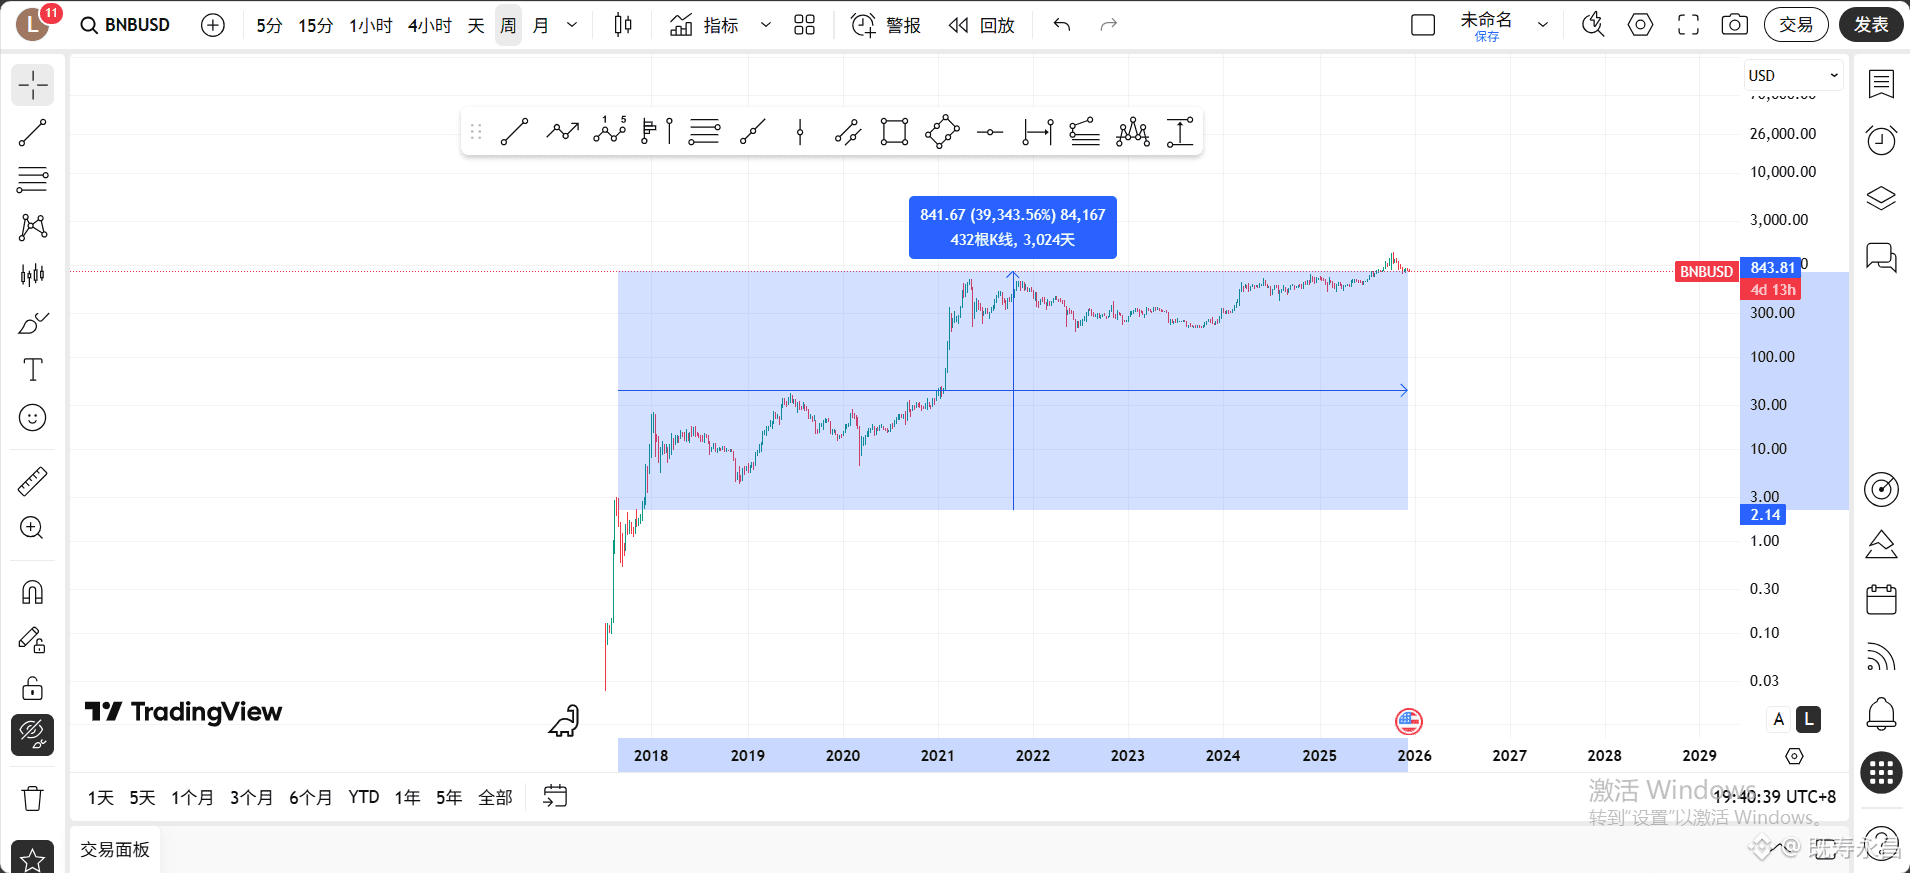The height and width of the screenshot is (873, 1910).
Task: Open the candlestick chart type selector
Action: click(622, 25)
